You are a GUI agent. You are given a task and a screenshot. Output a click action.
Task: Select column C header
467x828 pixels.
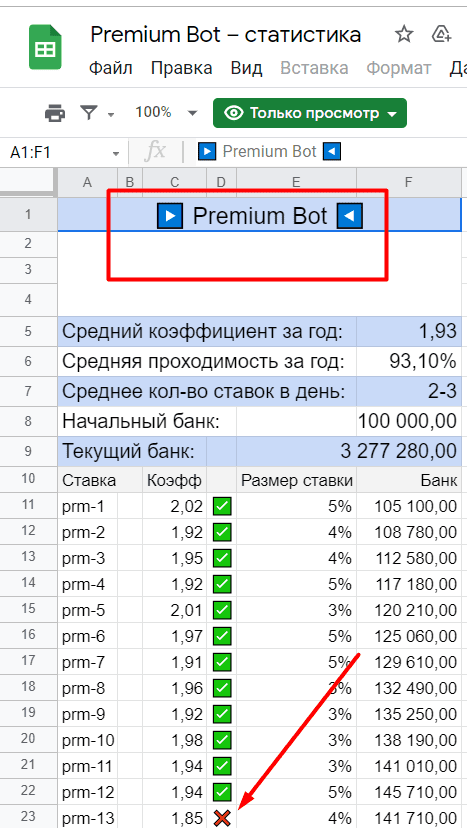coord(175,183)
